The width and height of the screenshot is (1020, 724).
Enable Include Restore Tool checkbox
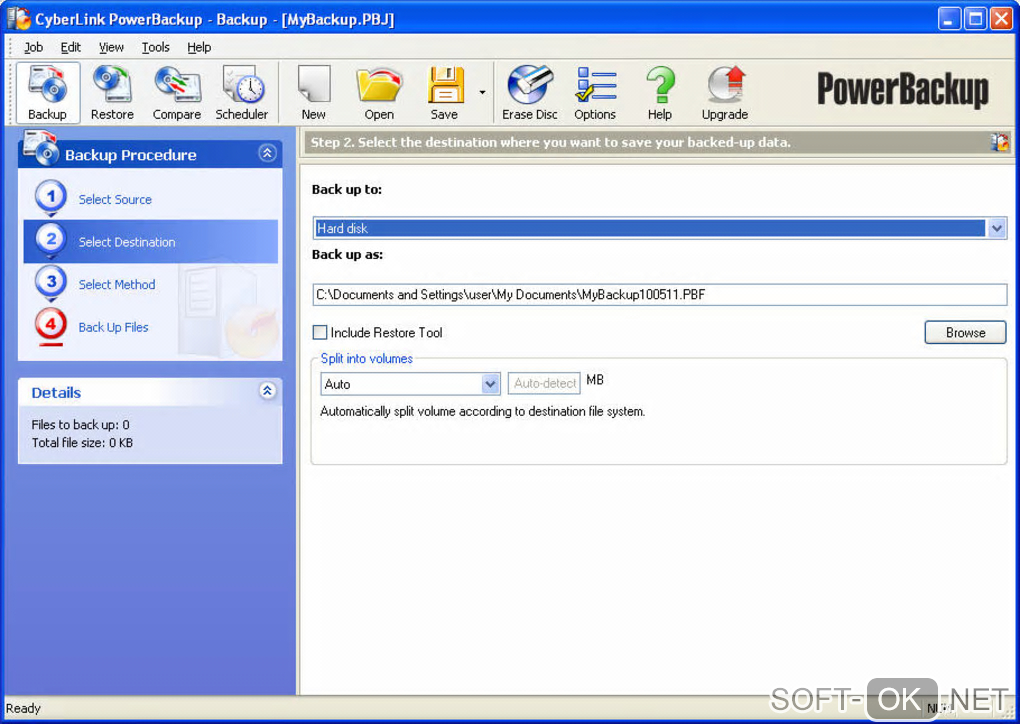pos(320,332)
